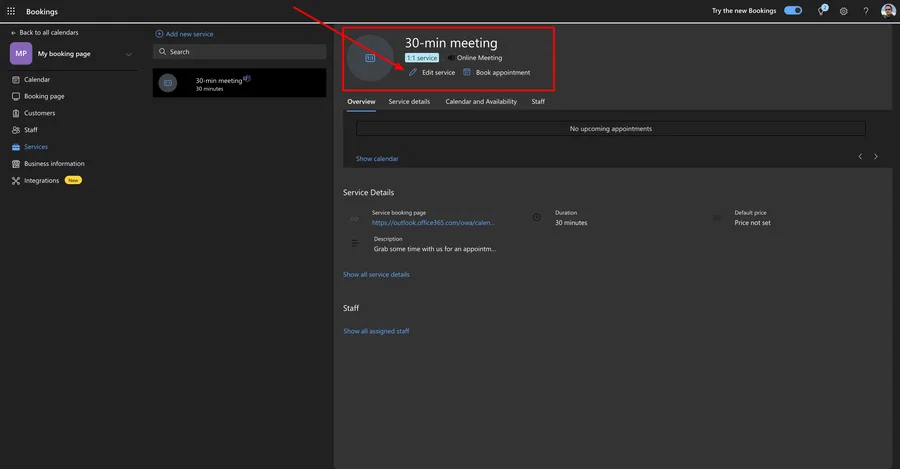Click the 1:1 service badge
Viewport: 900px width, 469px height.
422,58
